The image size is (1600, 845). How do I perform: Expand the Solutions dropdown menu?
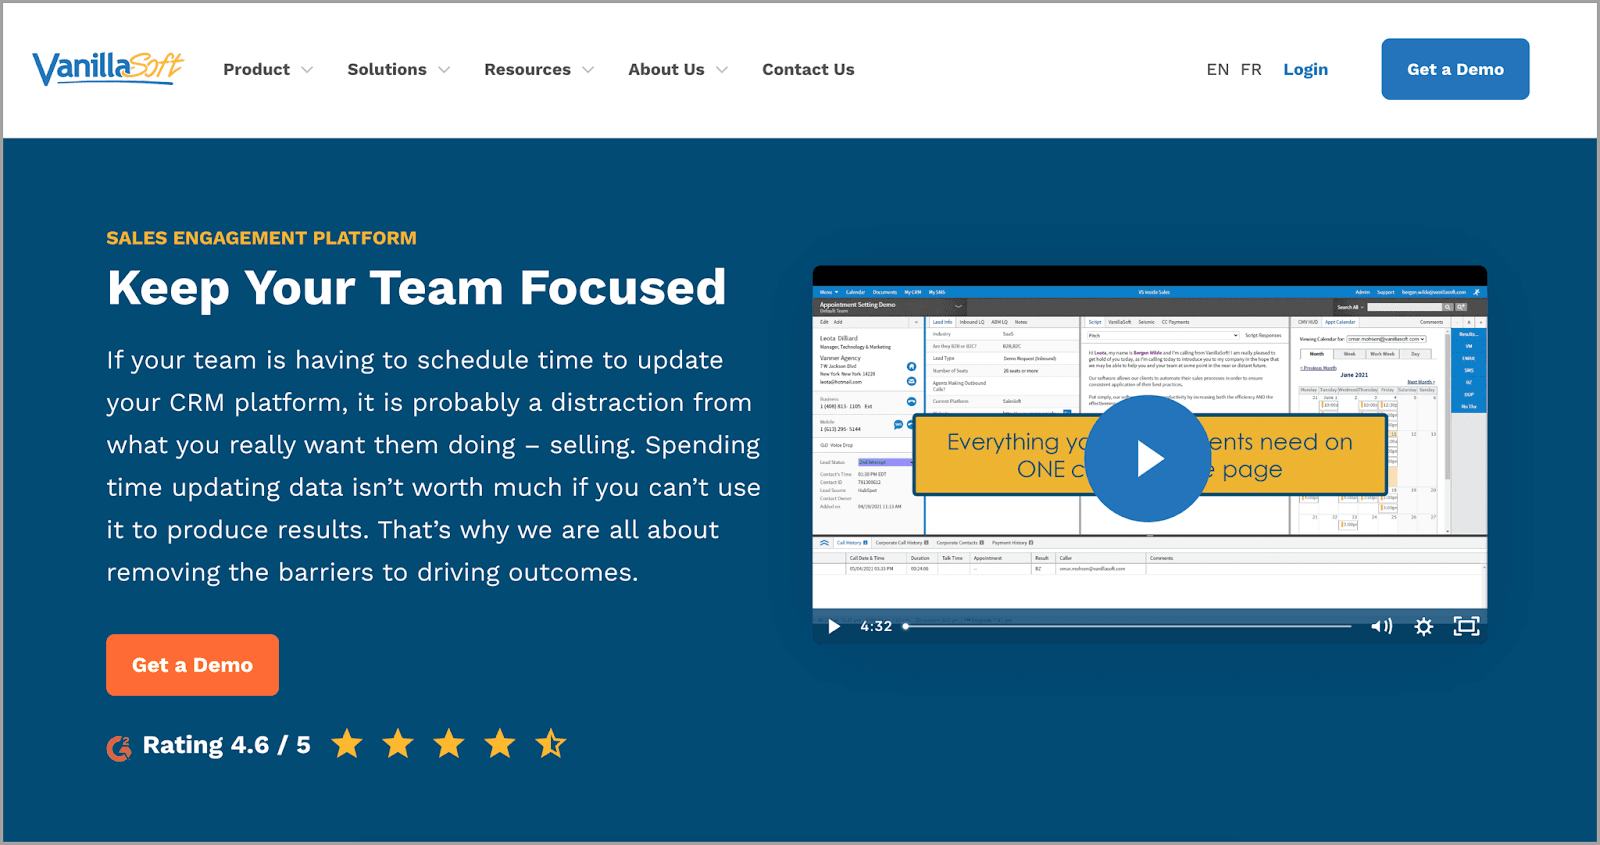click(x=398, y=70)
